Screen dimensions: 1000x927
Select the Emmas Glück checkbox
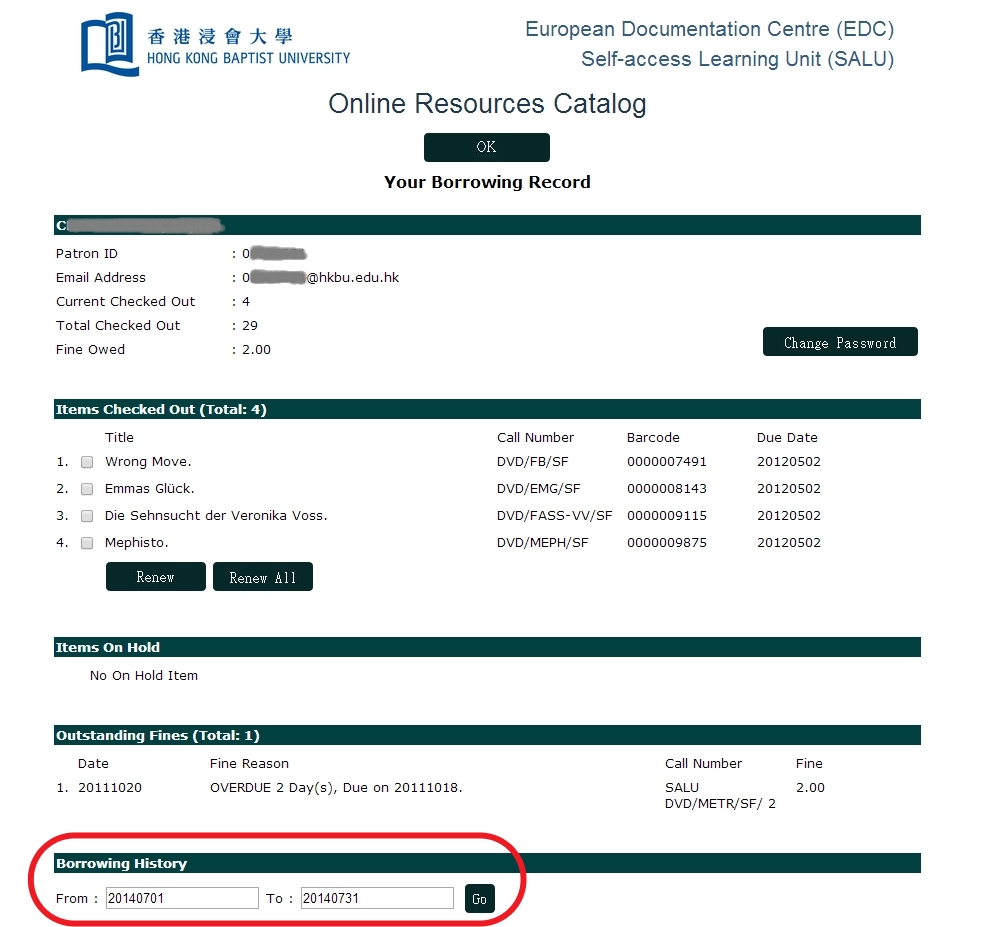pos(87,489)
